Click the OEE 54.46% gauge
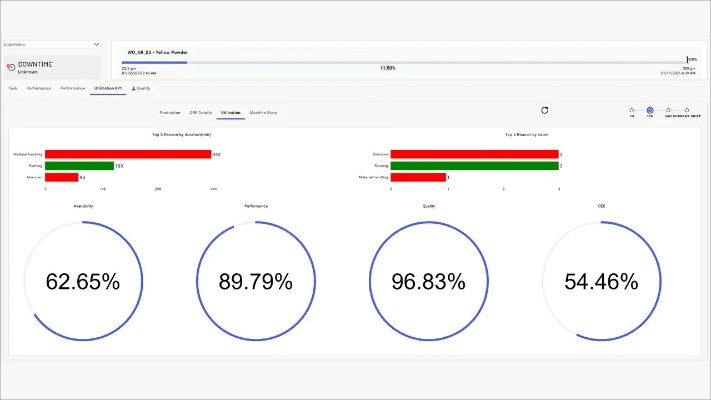 [x=603, y=282]
